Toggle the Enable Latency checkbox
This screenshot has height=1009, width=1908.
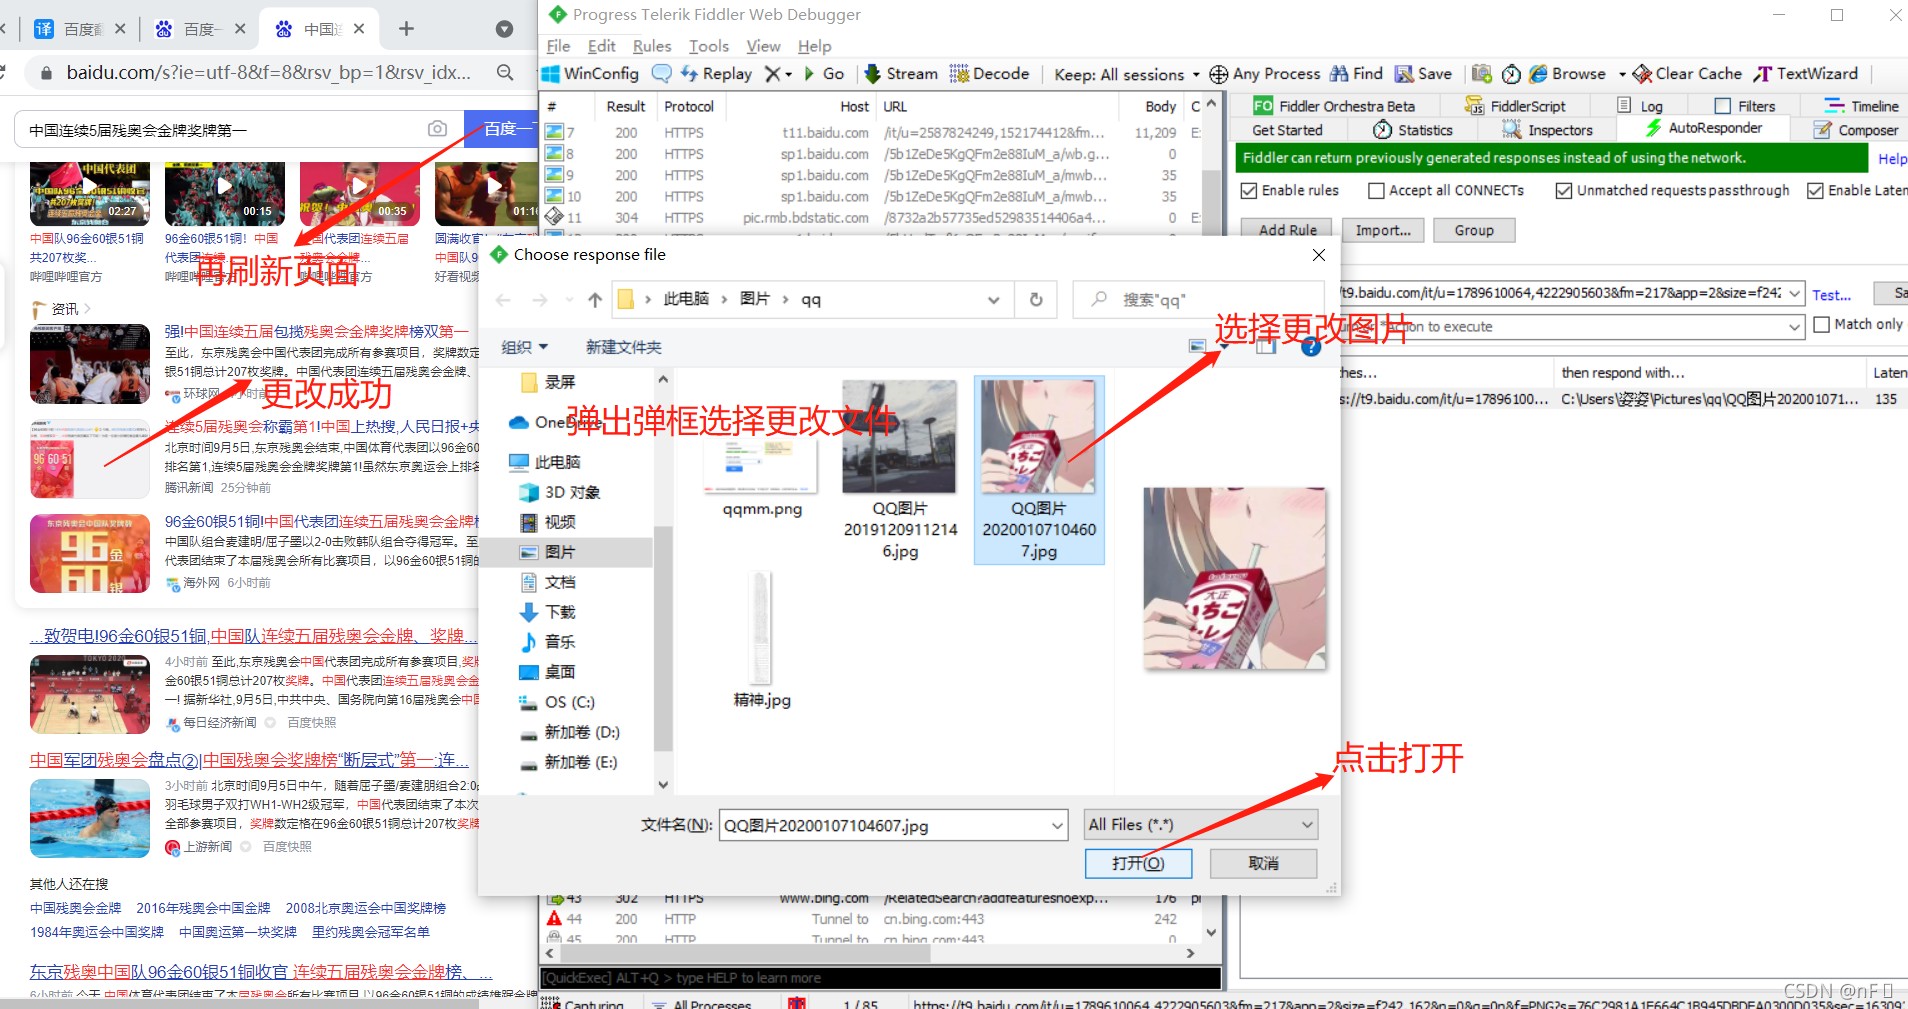(1815, 191)
